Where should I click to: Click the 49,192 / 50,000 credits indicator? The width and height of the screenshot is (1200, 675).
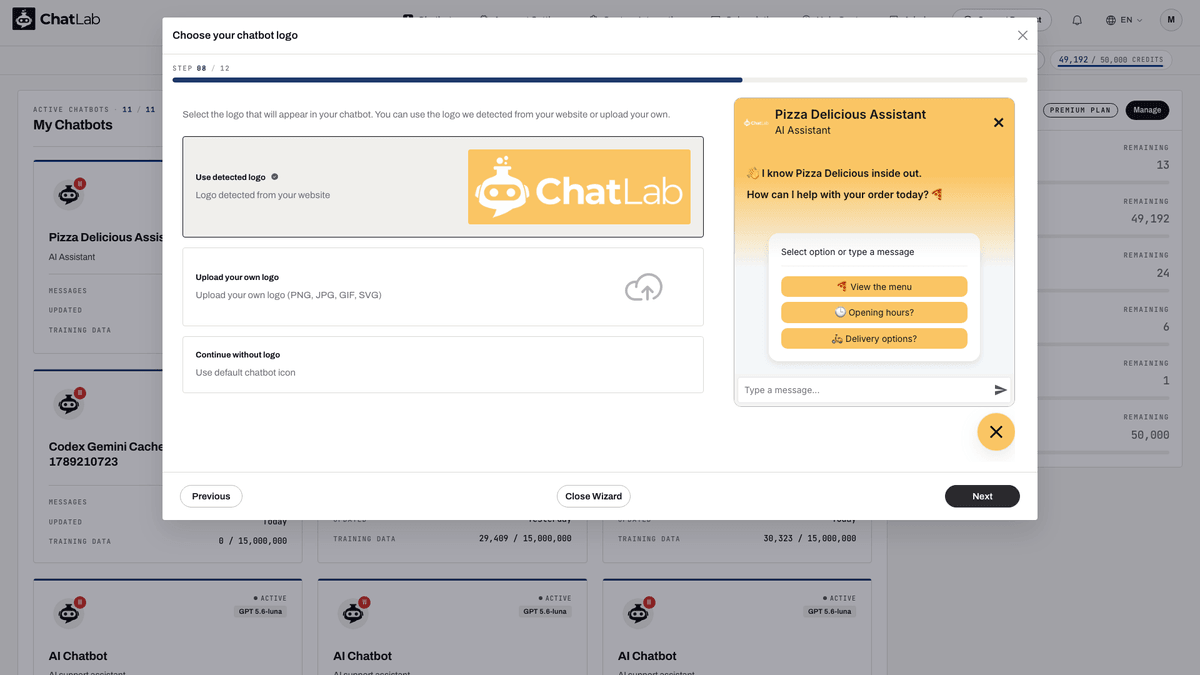pos(1110,60)
